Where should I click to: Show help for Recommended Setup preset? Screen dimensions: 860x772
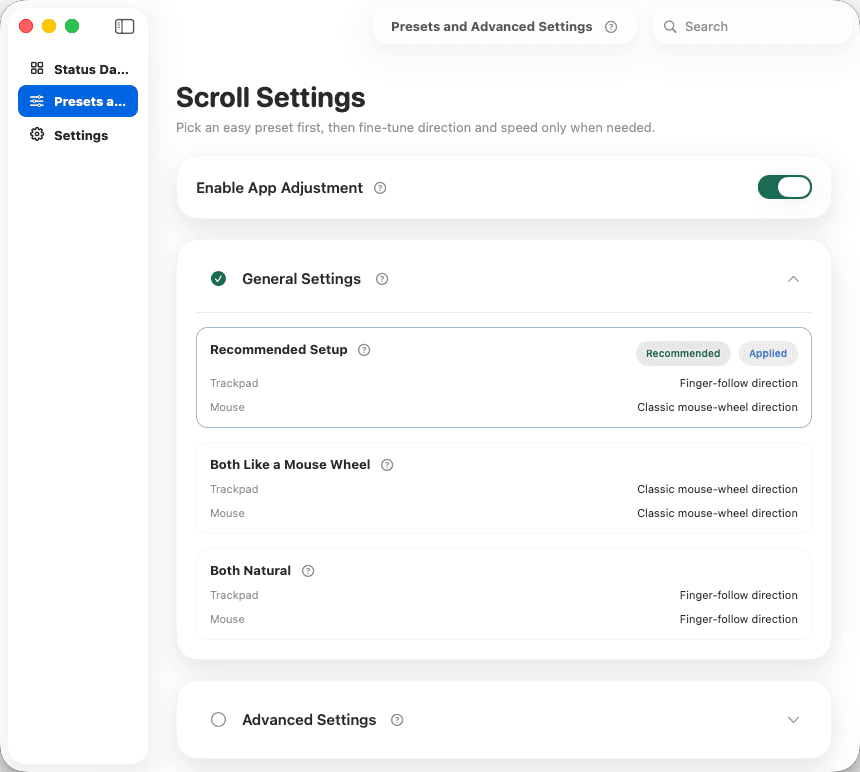coord(364,350)
